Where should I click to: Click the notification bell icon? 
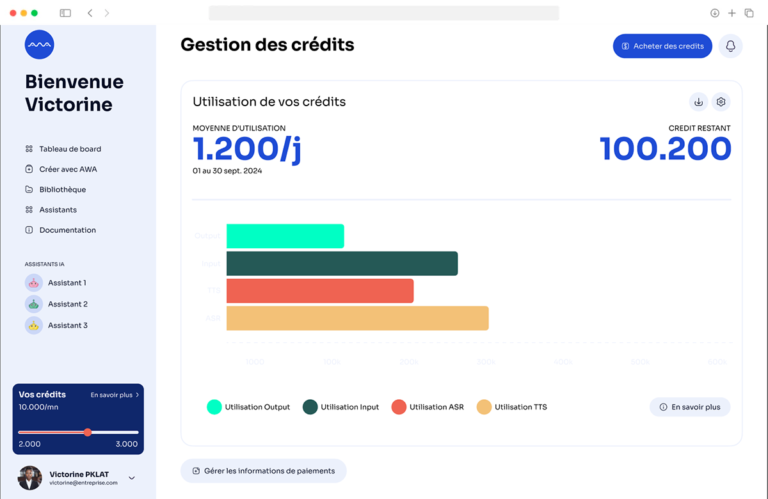(x=730, y=46)
